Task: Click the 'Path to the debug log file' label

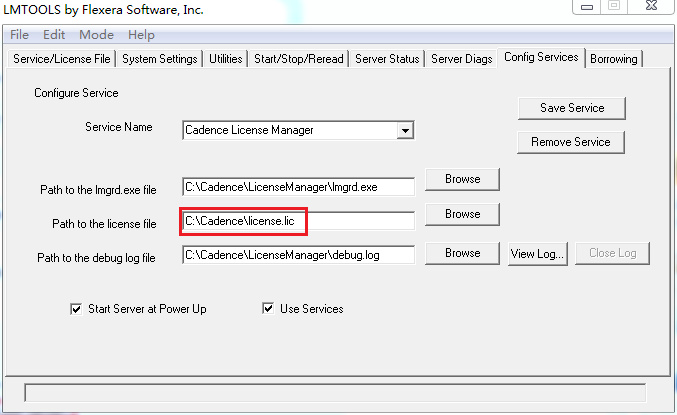Action: 96,258
